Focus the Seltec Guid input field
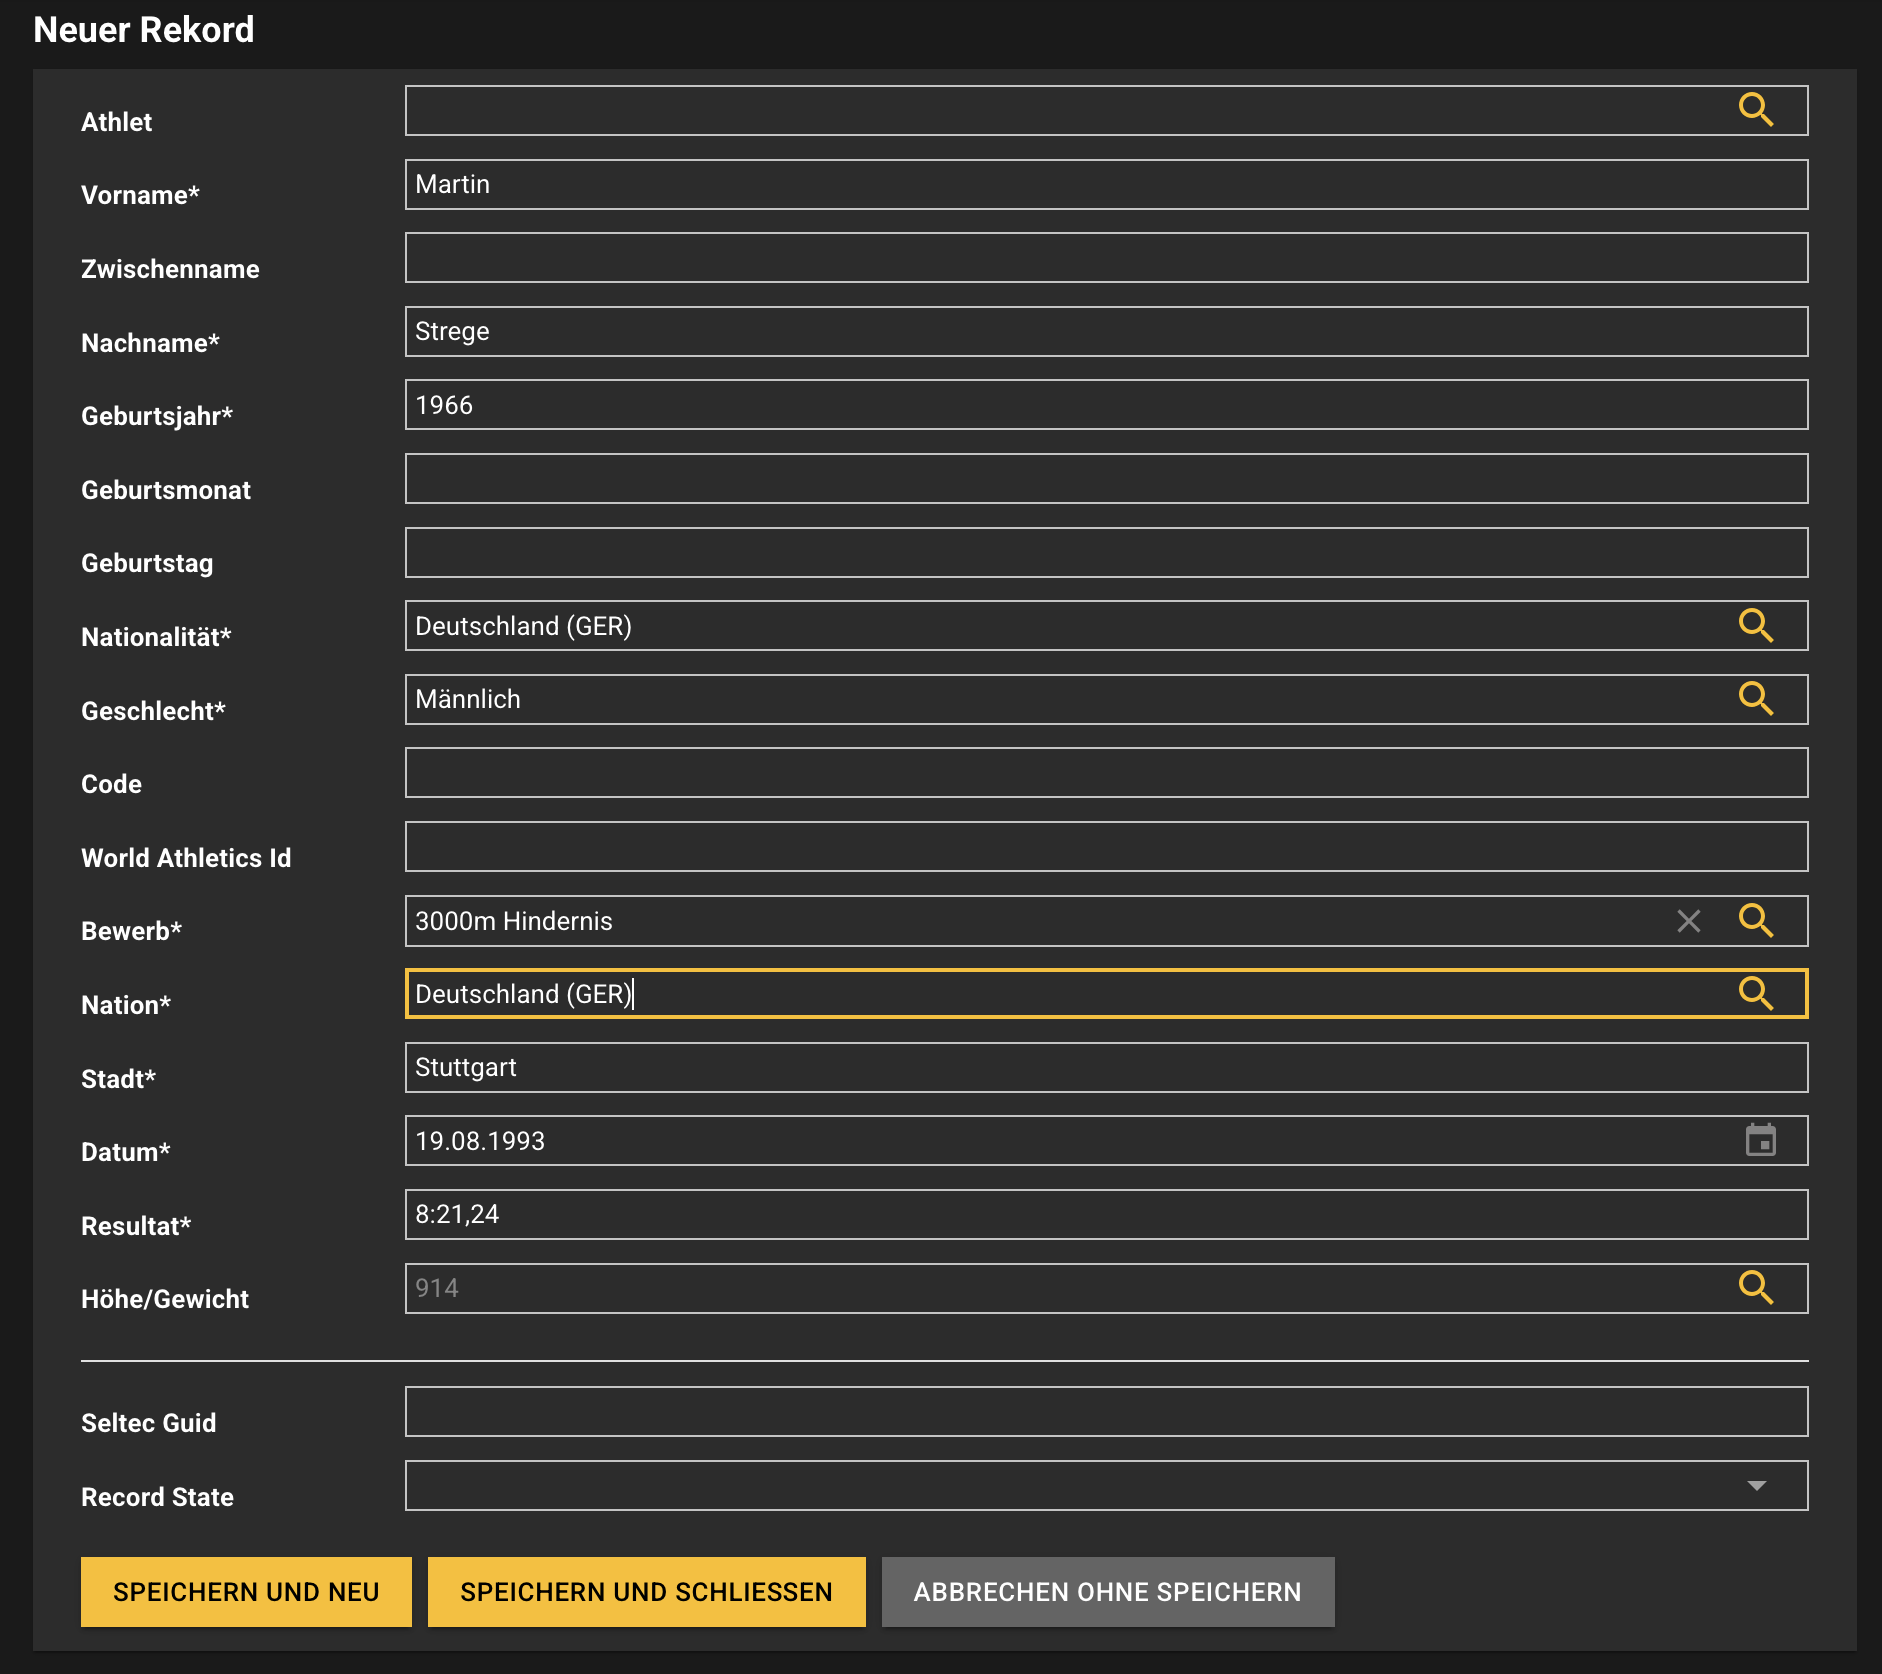Screen dimensions: 1882x1674 coord(1106,1412)
